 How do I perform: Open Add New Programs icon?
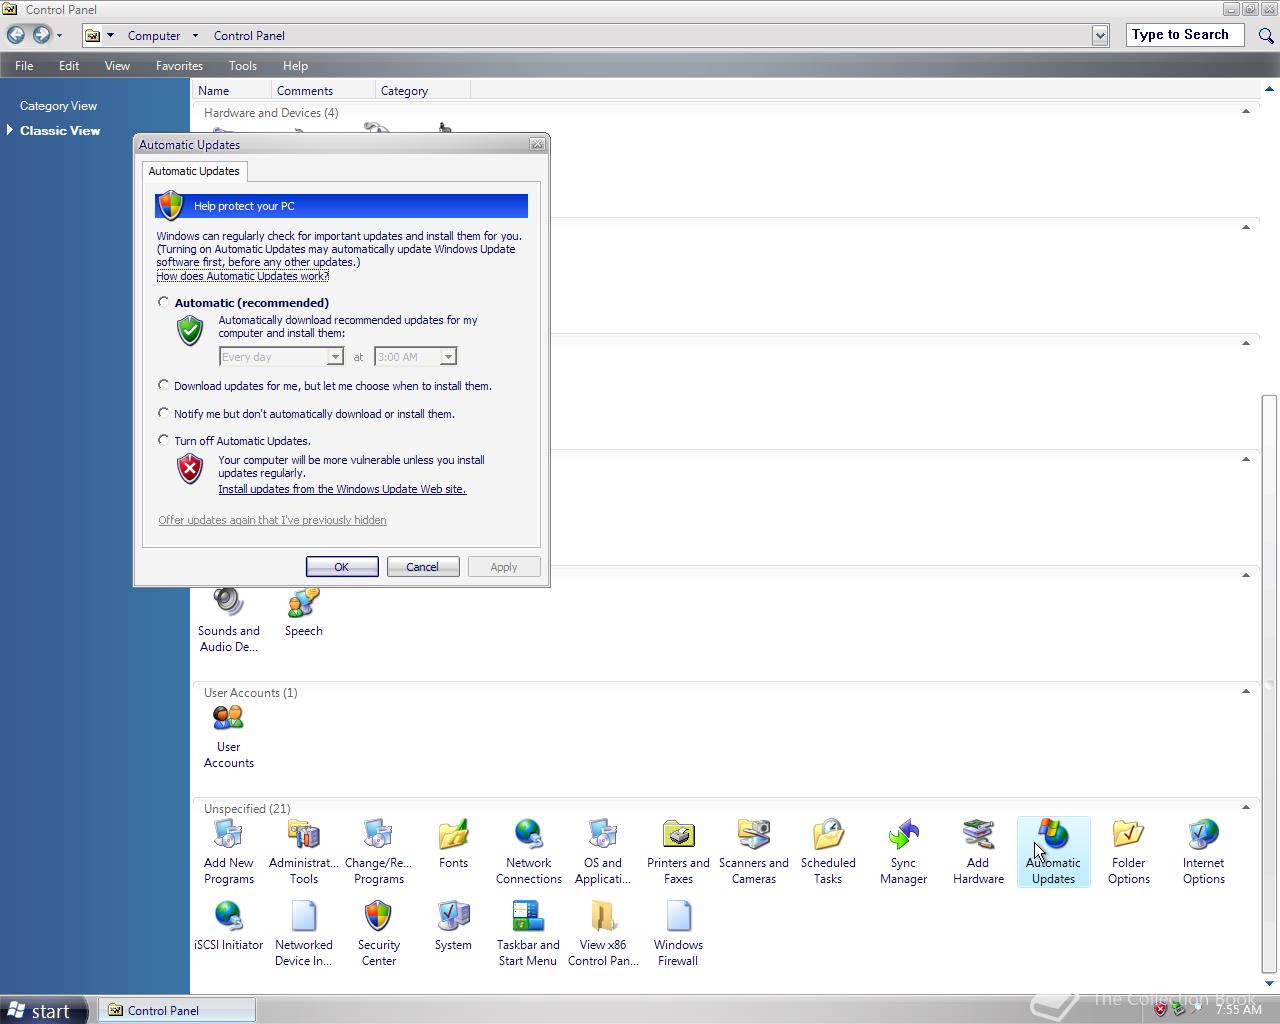coord(228,852)
